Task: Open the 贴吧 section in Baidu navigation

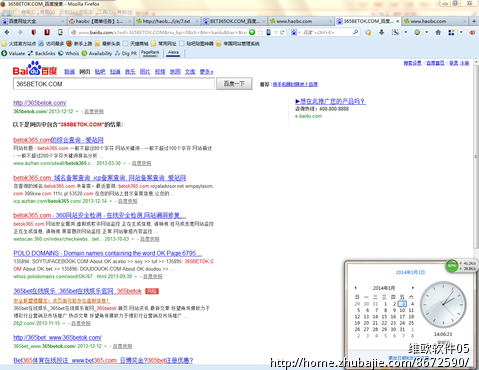Action: click(x=100, y=72)
